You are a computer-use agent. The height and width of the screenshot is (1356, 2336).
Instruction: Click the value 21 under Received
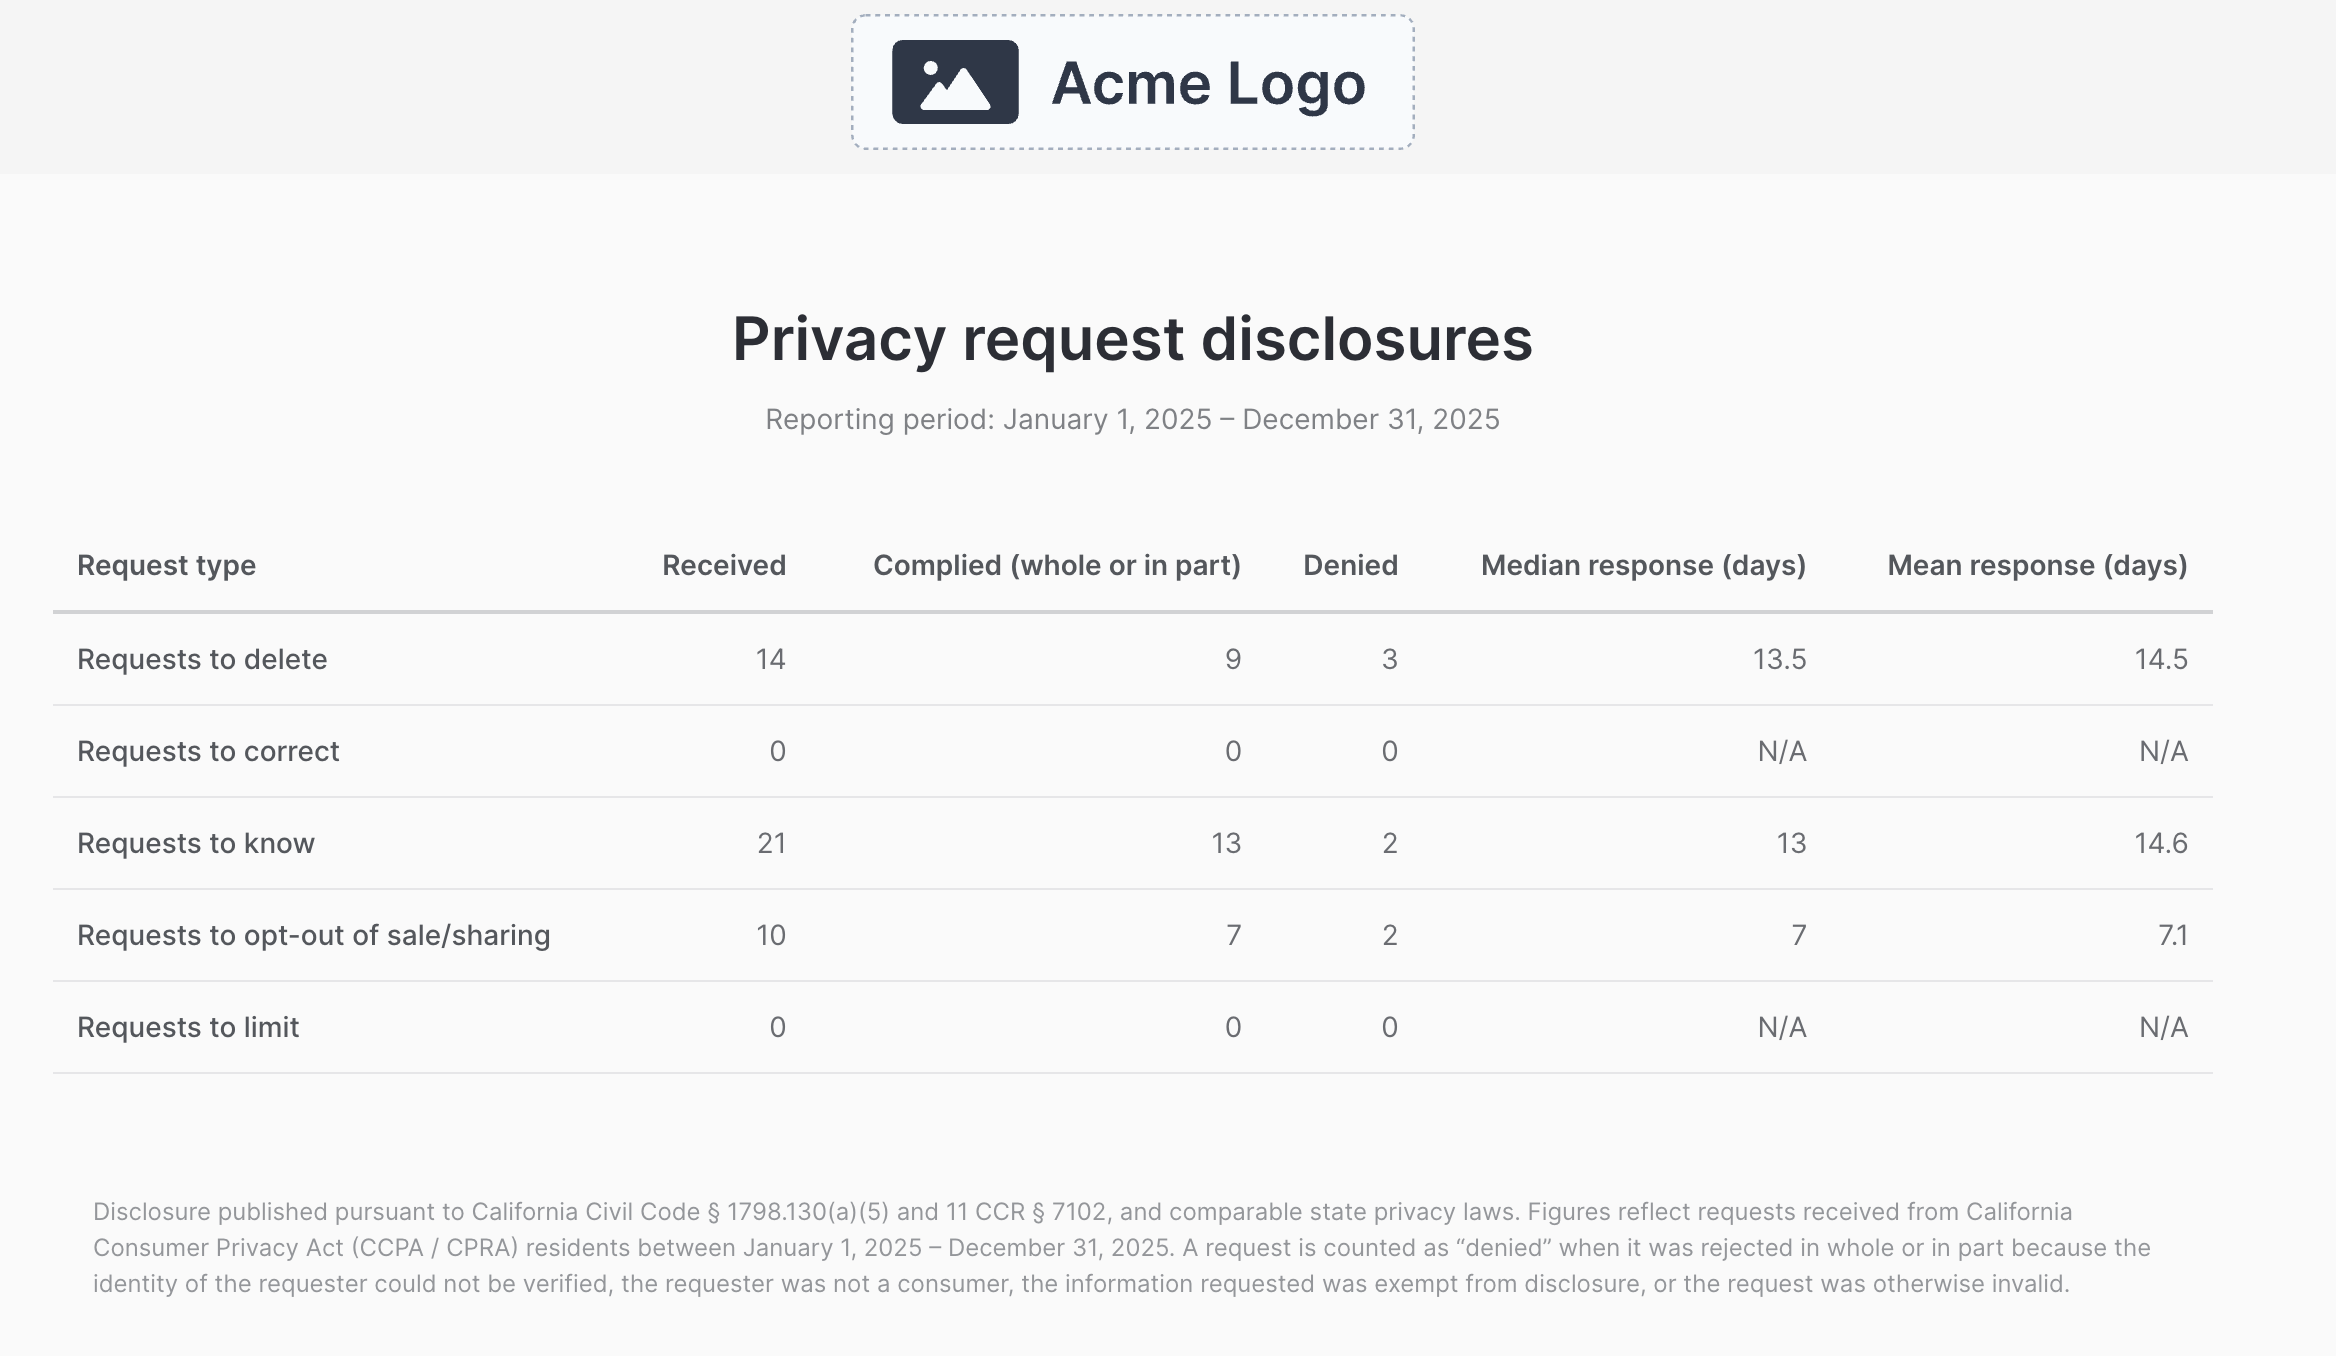click(770, 843)
